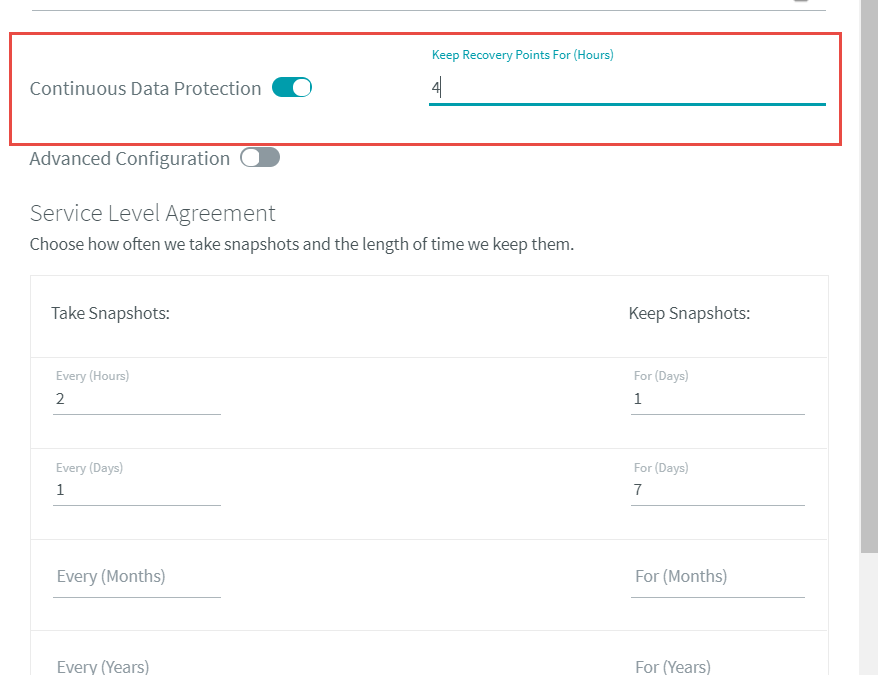Click the For (Years) retention field
Screen dimensions: 878x675
pyautogui.click(x=717, y=665)
